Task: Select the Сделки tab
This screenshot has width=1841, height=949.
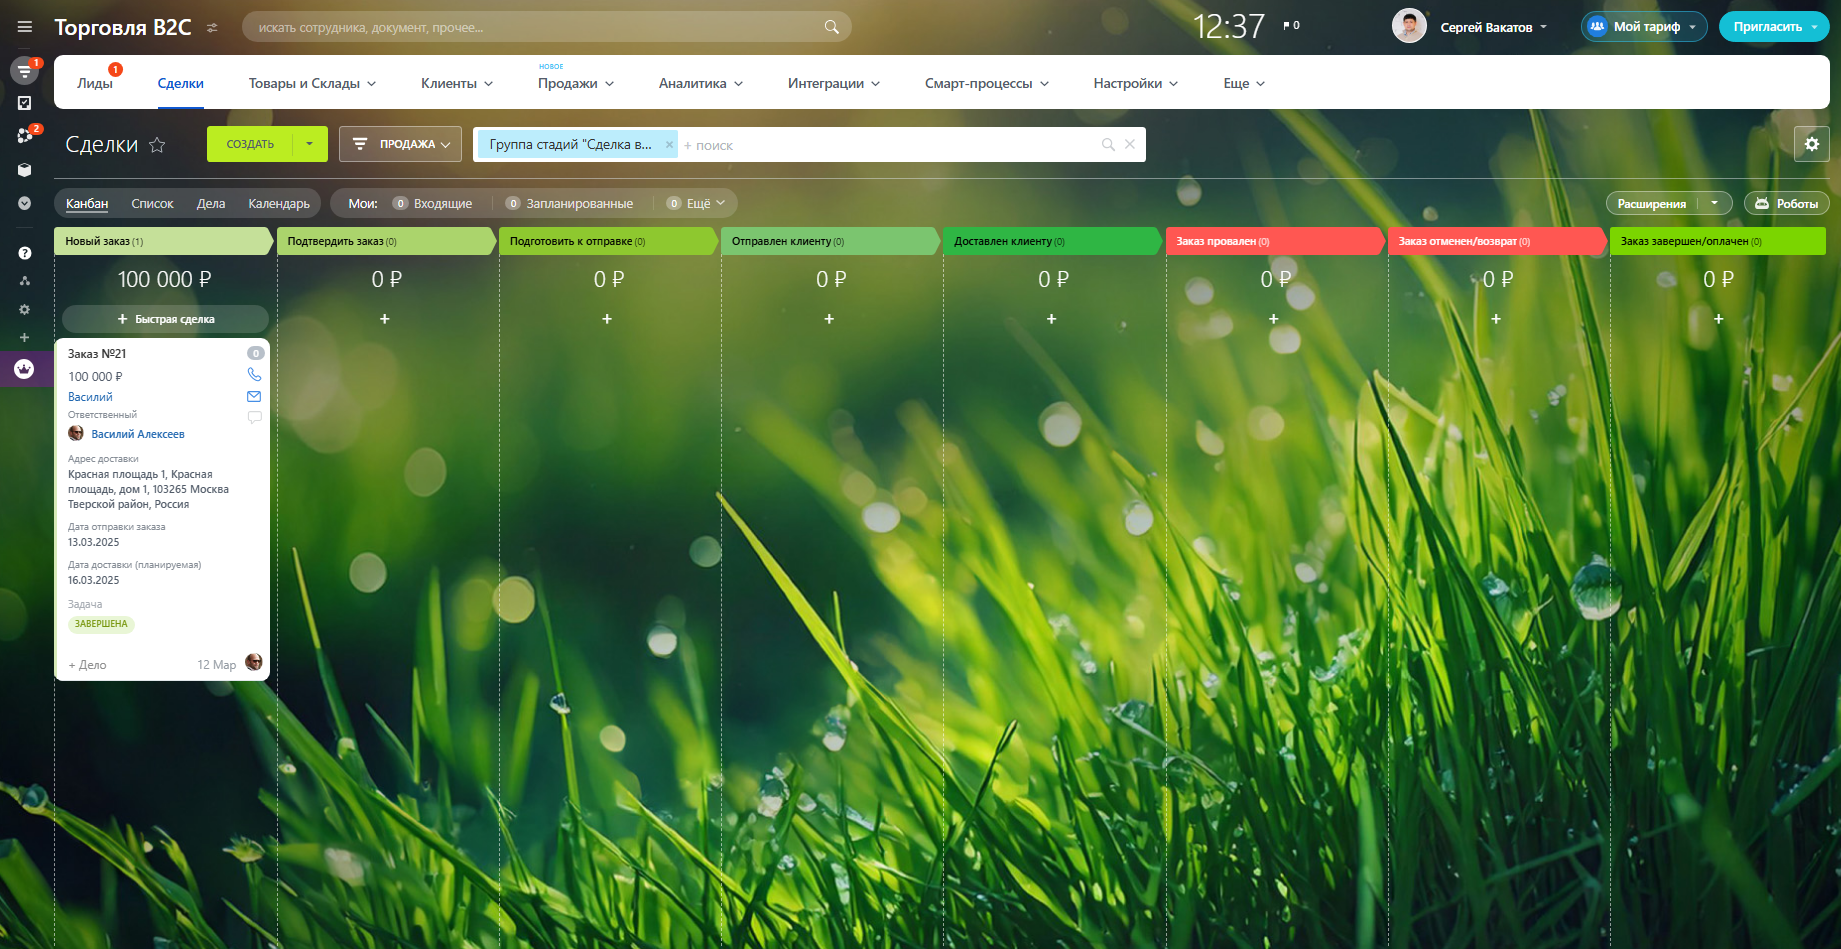Action: (181, 83)
